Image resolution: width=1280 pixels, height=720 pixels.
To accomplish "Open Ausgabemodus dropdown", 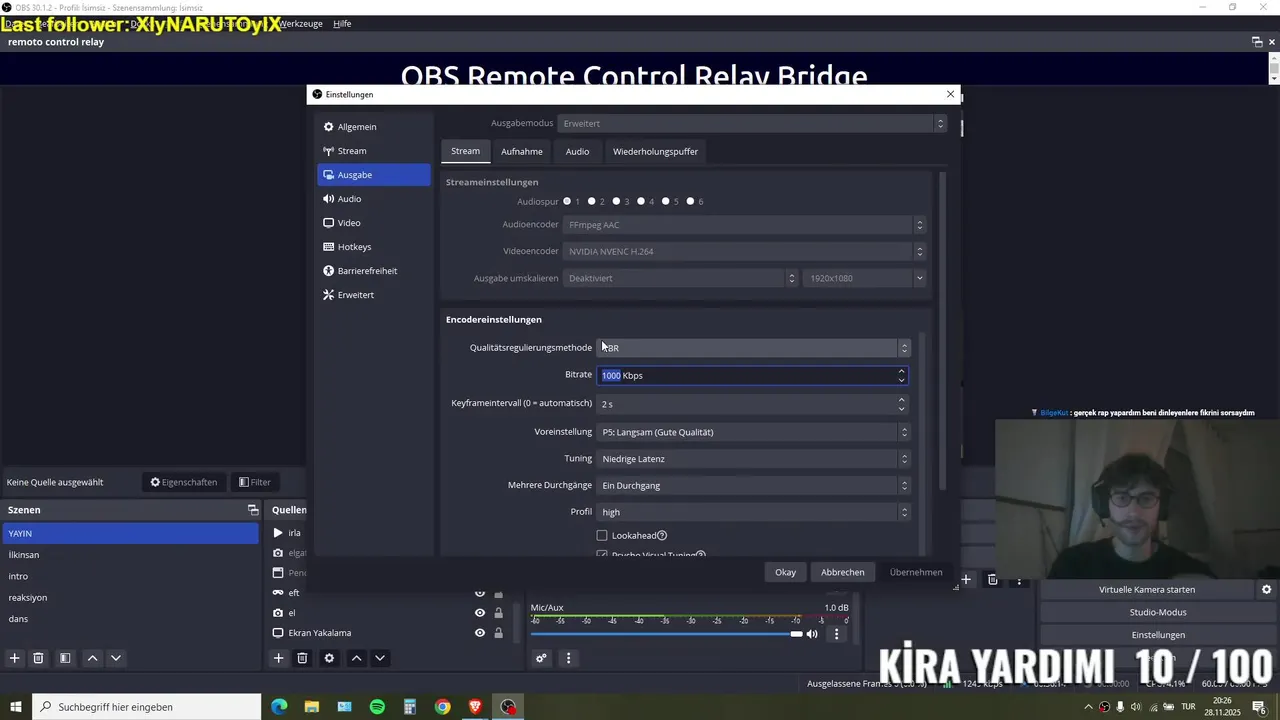I will coord(752,123).
